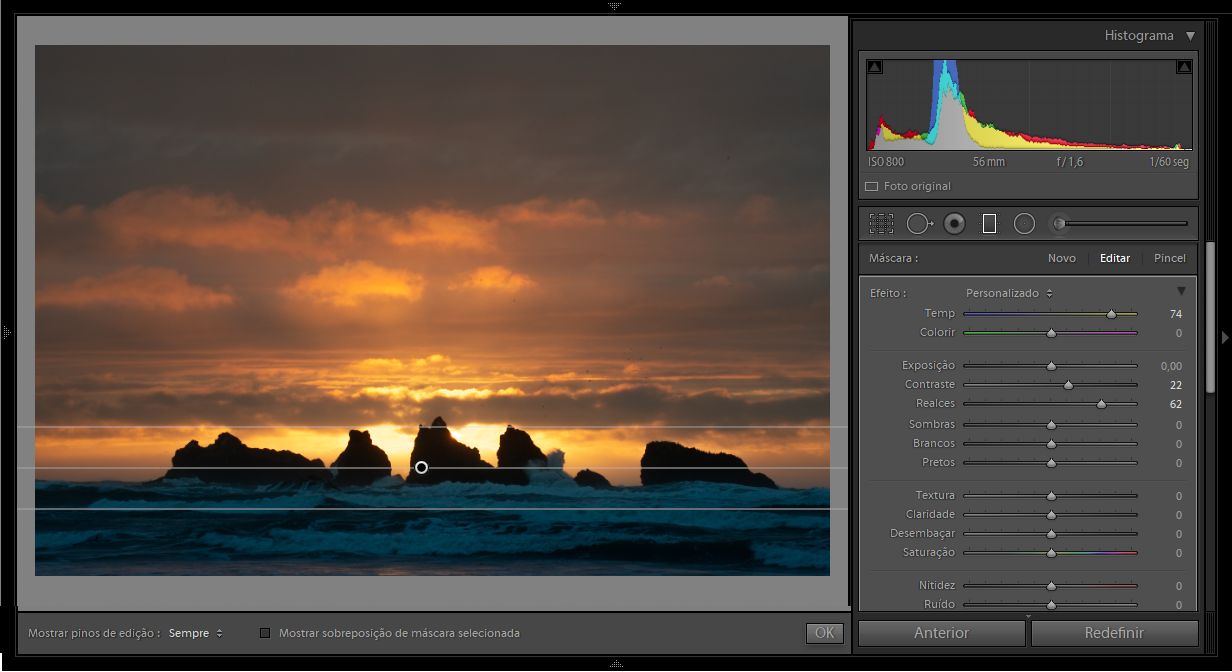This screenshot has height=672, width=1232.
Task: Click the graduated filter edit pin
Action: (x=421, y=468)
